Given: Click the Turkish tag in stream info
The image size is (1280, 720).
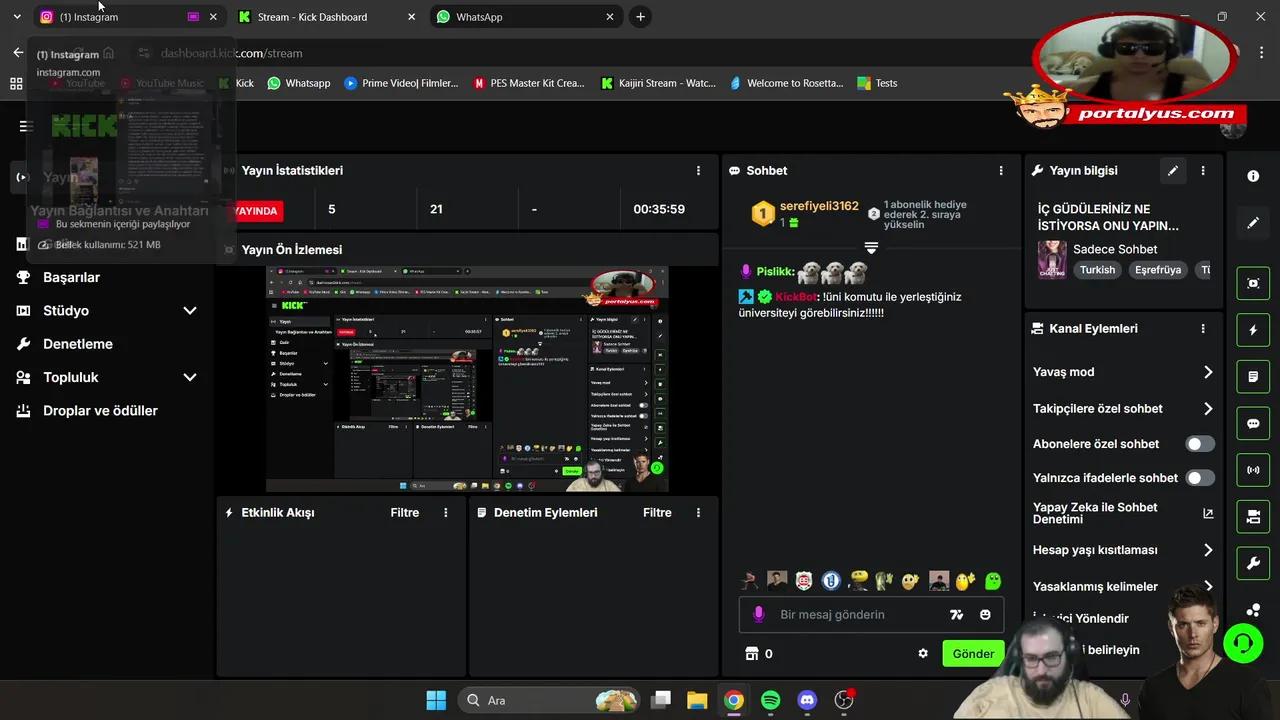Looking at the screenshot, I should 1097,270.
